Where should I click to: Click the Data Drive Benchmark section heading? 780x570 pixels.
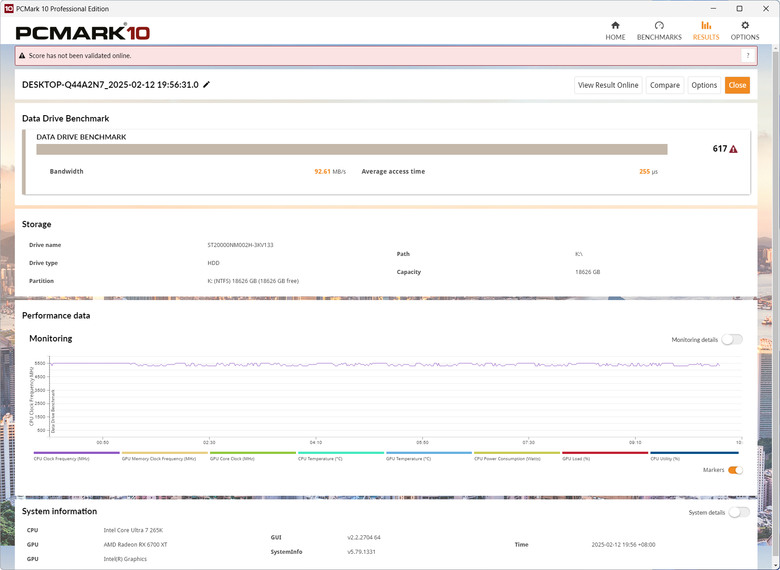point(66,118)
